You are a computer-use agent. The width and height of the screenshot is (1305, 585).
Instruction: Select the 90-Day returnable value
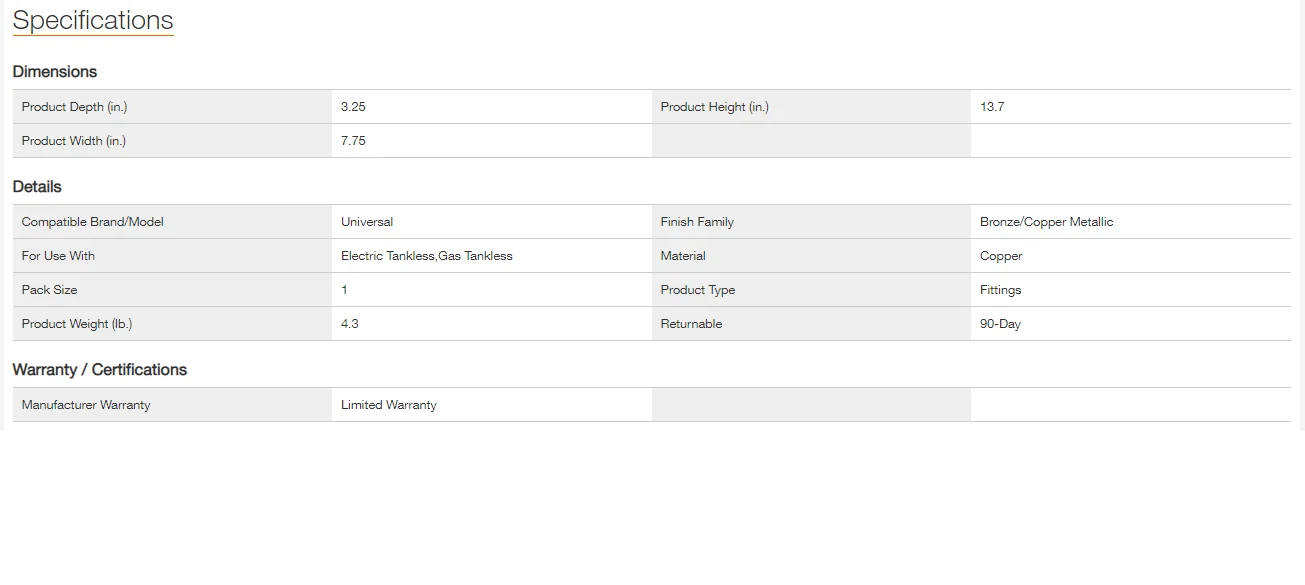click(1000, 324)
